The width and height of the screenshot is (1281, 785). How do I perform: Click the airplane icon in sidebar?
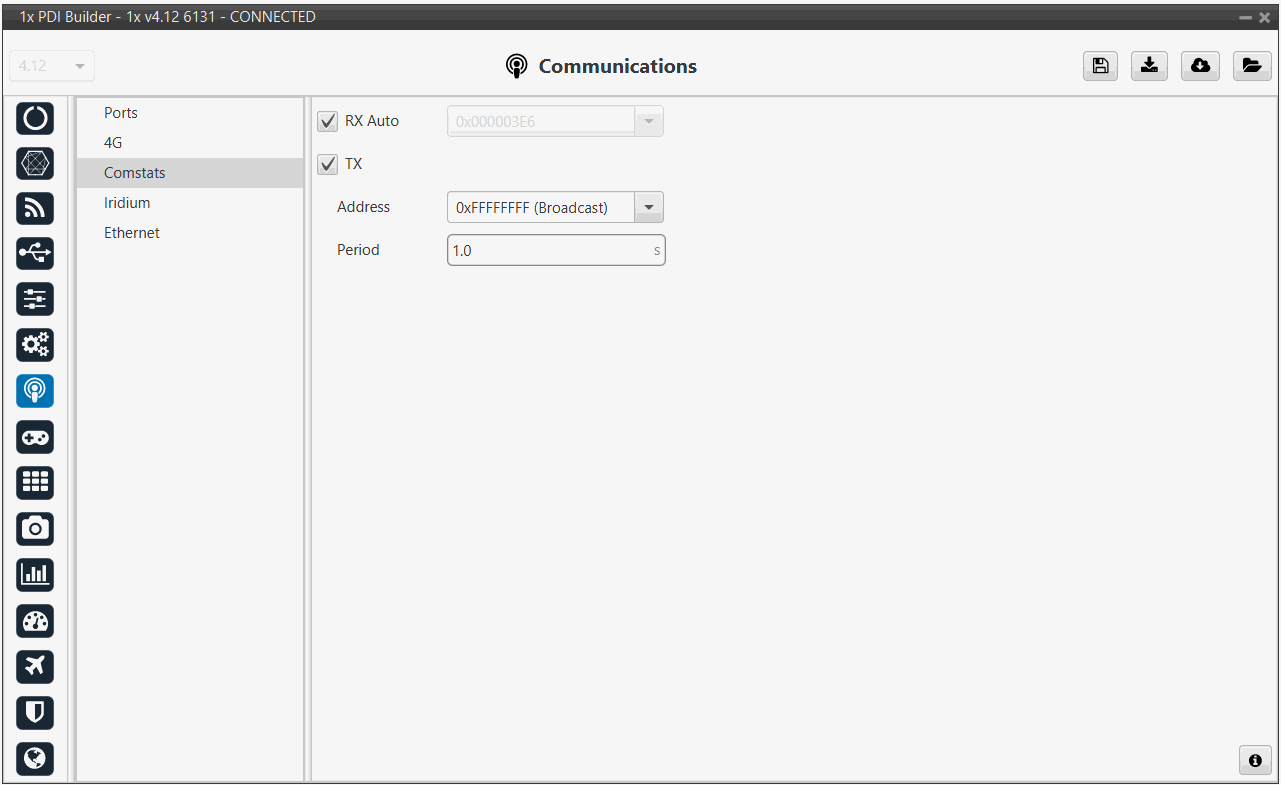(35, 666)
